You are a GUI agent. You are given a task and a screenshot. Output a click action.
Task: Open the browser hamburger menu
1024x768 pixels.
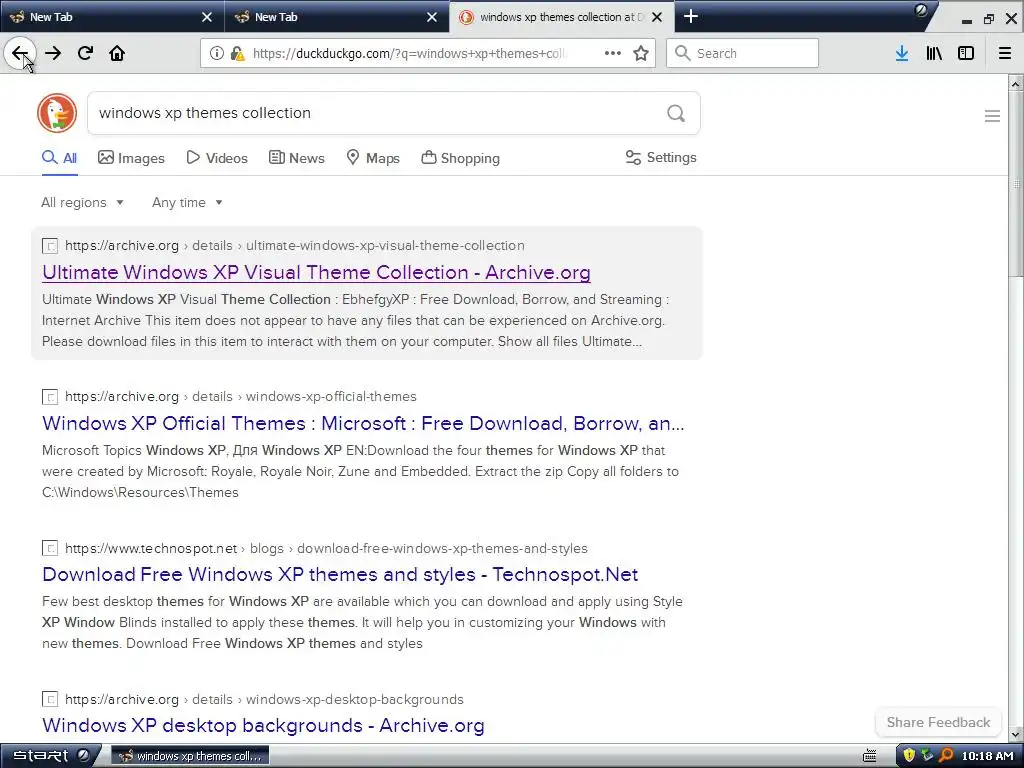click(1004, 53)
